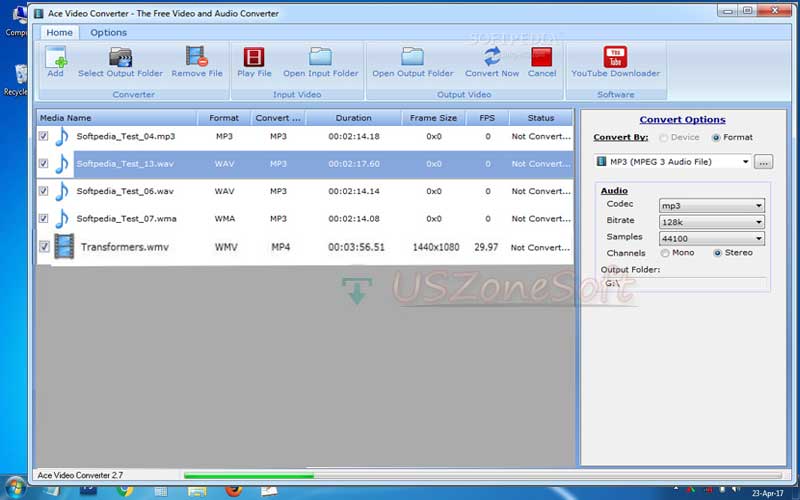
Task: Sort by Frame Size column header
Action: pyautogui.click(x=433, y=118)
